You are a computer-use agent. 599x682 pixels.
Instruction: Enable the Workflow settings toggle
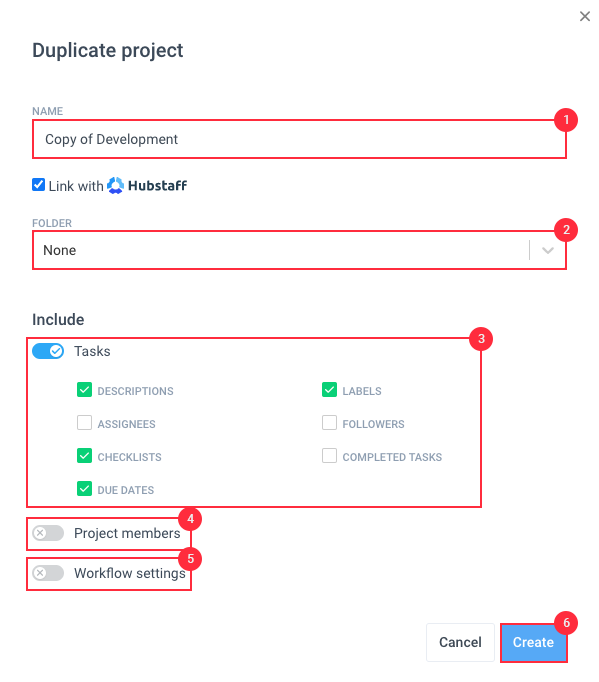[x=48, y=573]
